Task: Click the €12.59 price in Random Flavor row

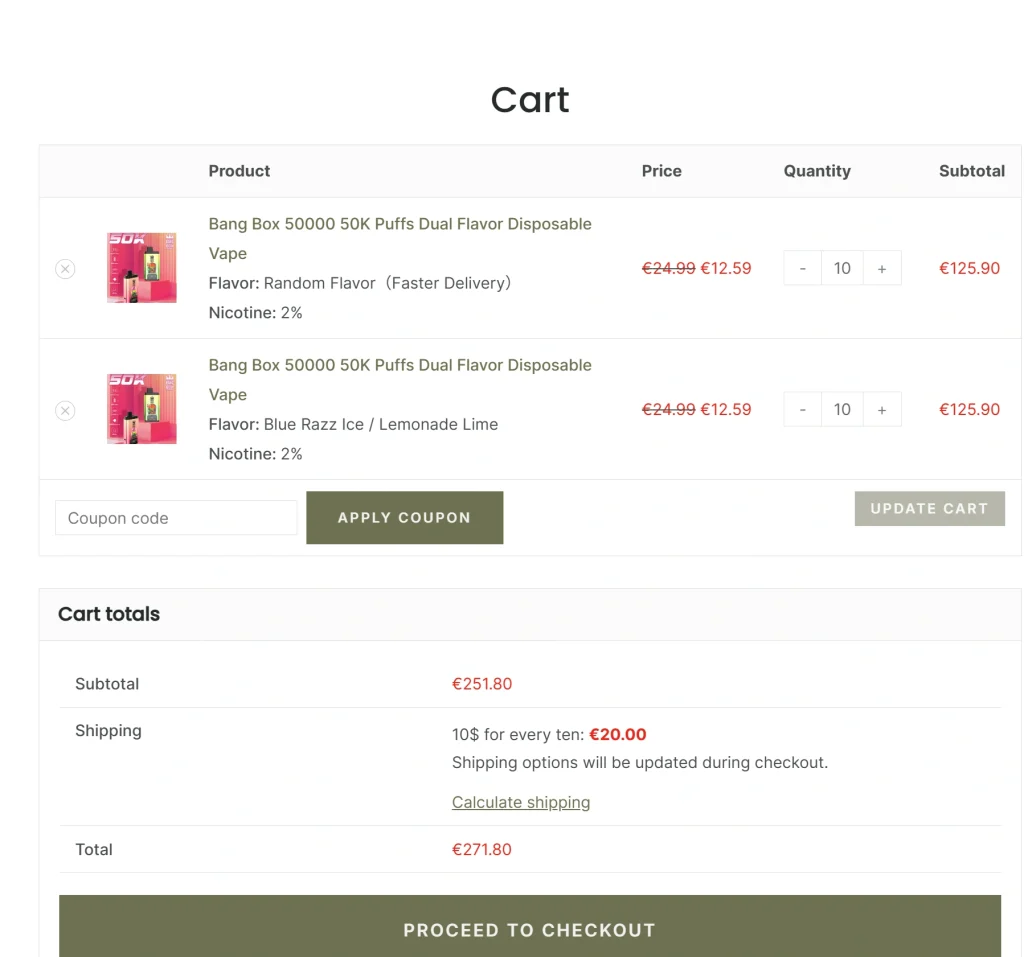Action: point(726,268)
